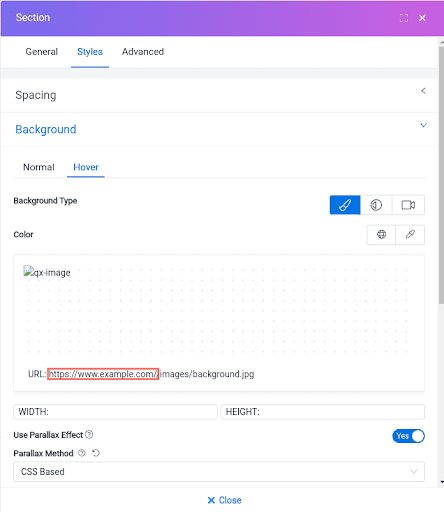Viewport: 444px width, 512px height.
Task: Open the CSS Based parallax method dropdown
Action: pos(219,471)
